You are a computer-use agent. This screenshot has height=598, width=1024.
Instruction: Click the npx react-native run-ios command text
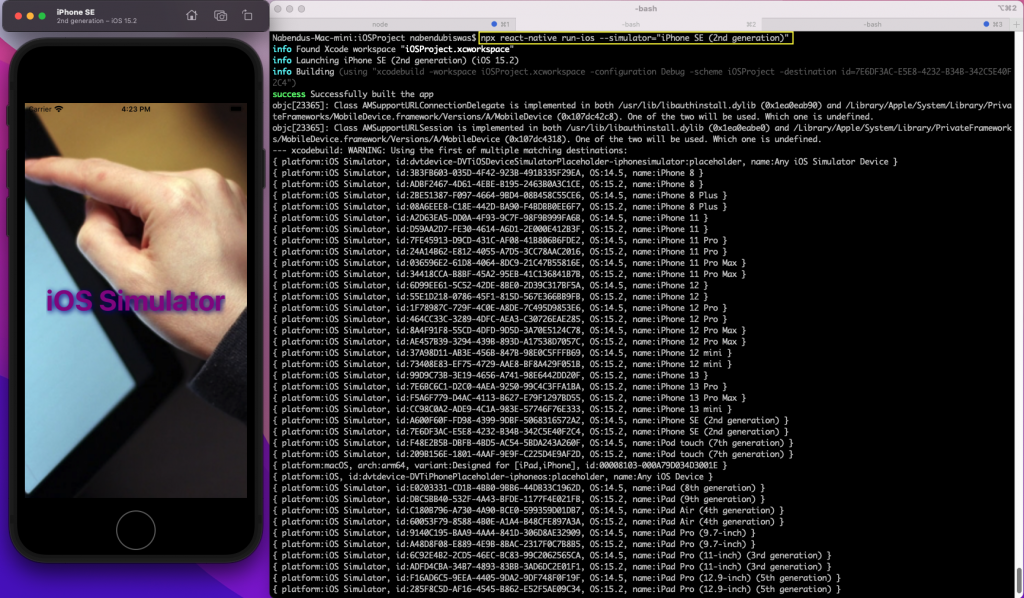(x=635, y=38)
